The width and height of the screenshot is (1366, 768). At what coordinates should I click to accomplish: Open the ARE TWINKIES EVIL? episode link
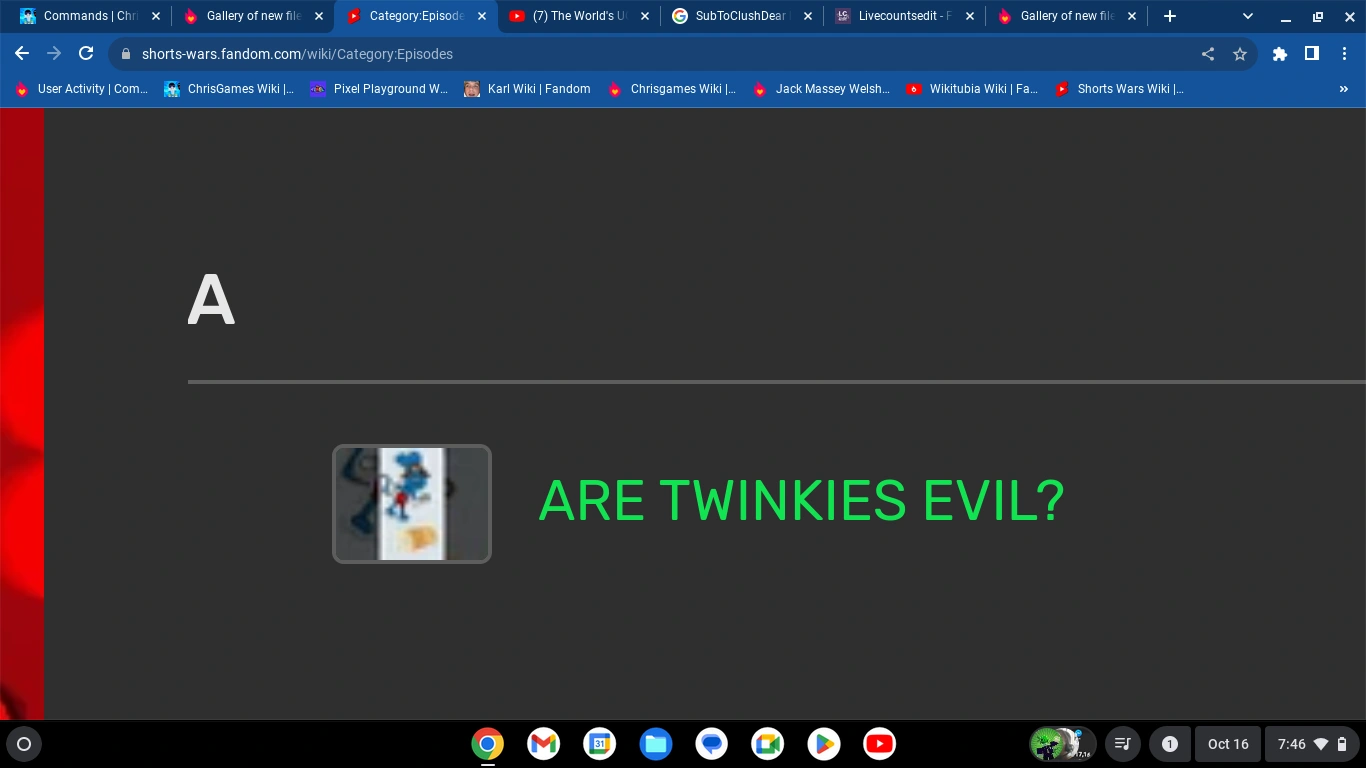tap(800, 501)
